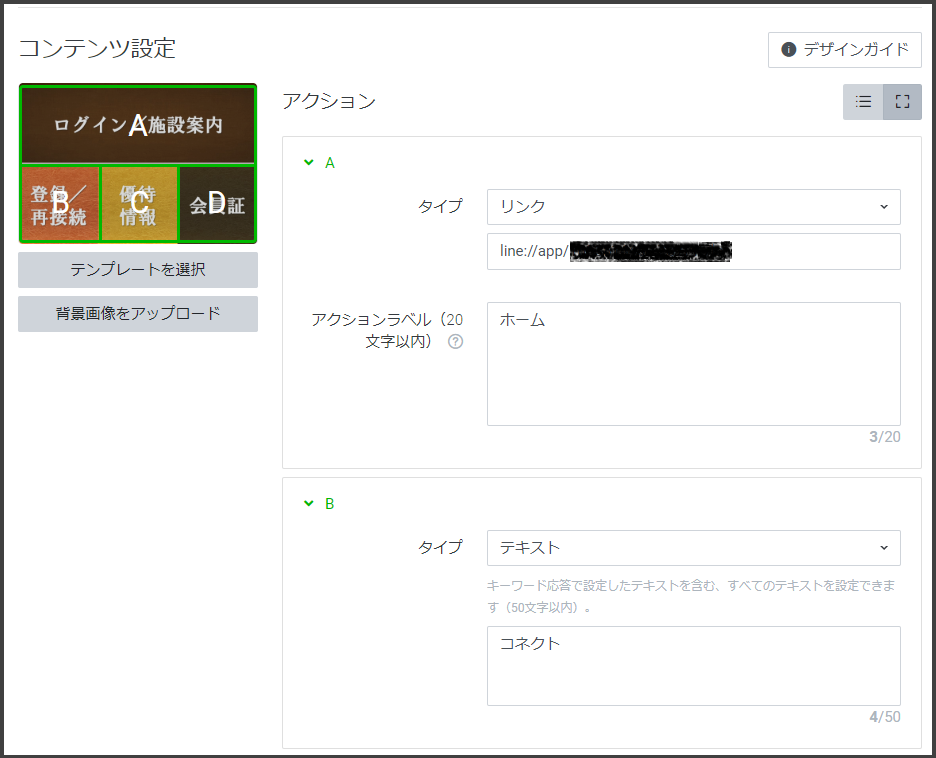The height and width of the screenshot is (758, 936).
Task: Select rich menu area C 優待情報
Action: (x=139, y=204)
